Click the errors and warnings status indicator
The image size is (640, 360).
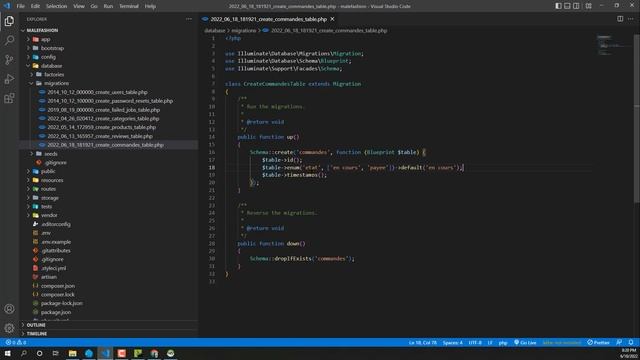pos(16,342)
